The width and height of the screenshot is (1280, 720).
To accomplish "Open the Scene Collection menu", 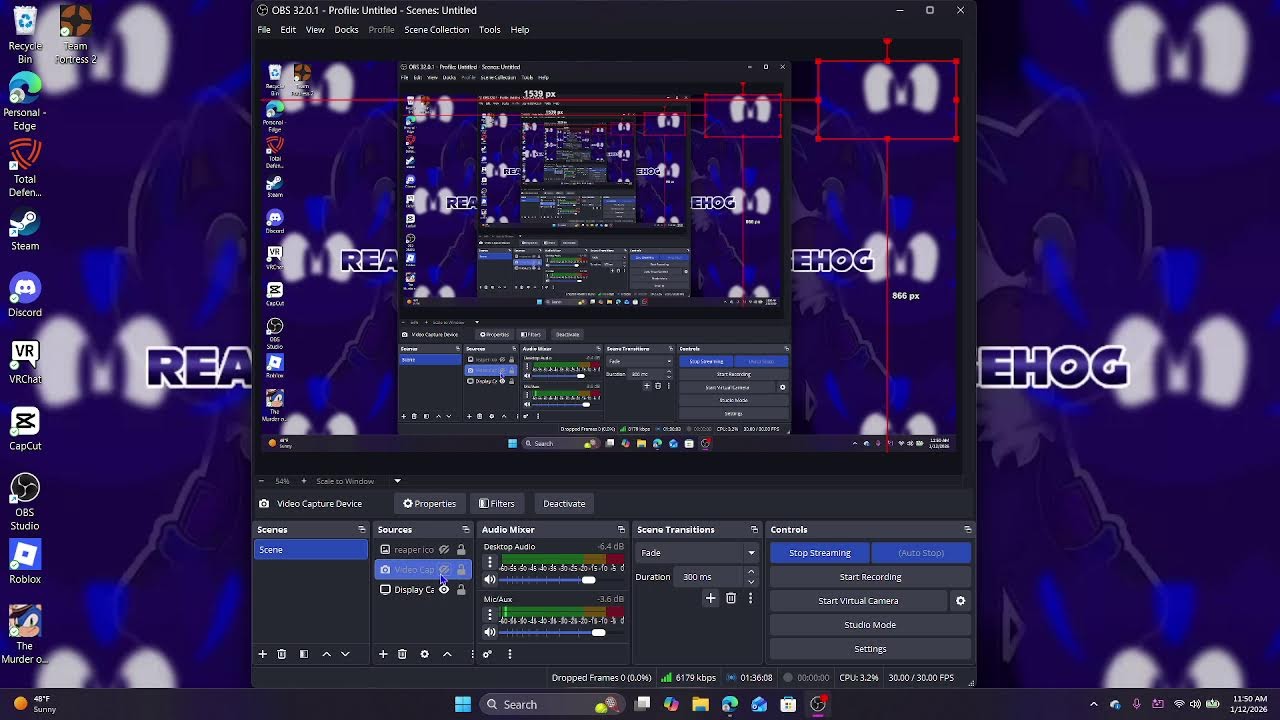I will [436, 30].
